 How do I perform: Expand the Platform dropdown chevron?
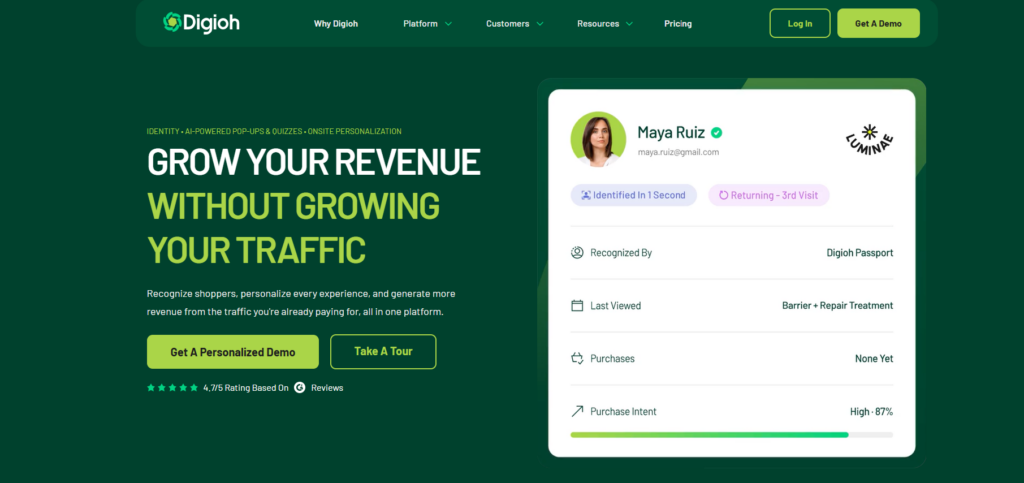[448, 23]
